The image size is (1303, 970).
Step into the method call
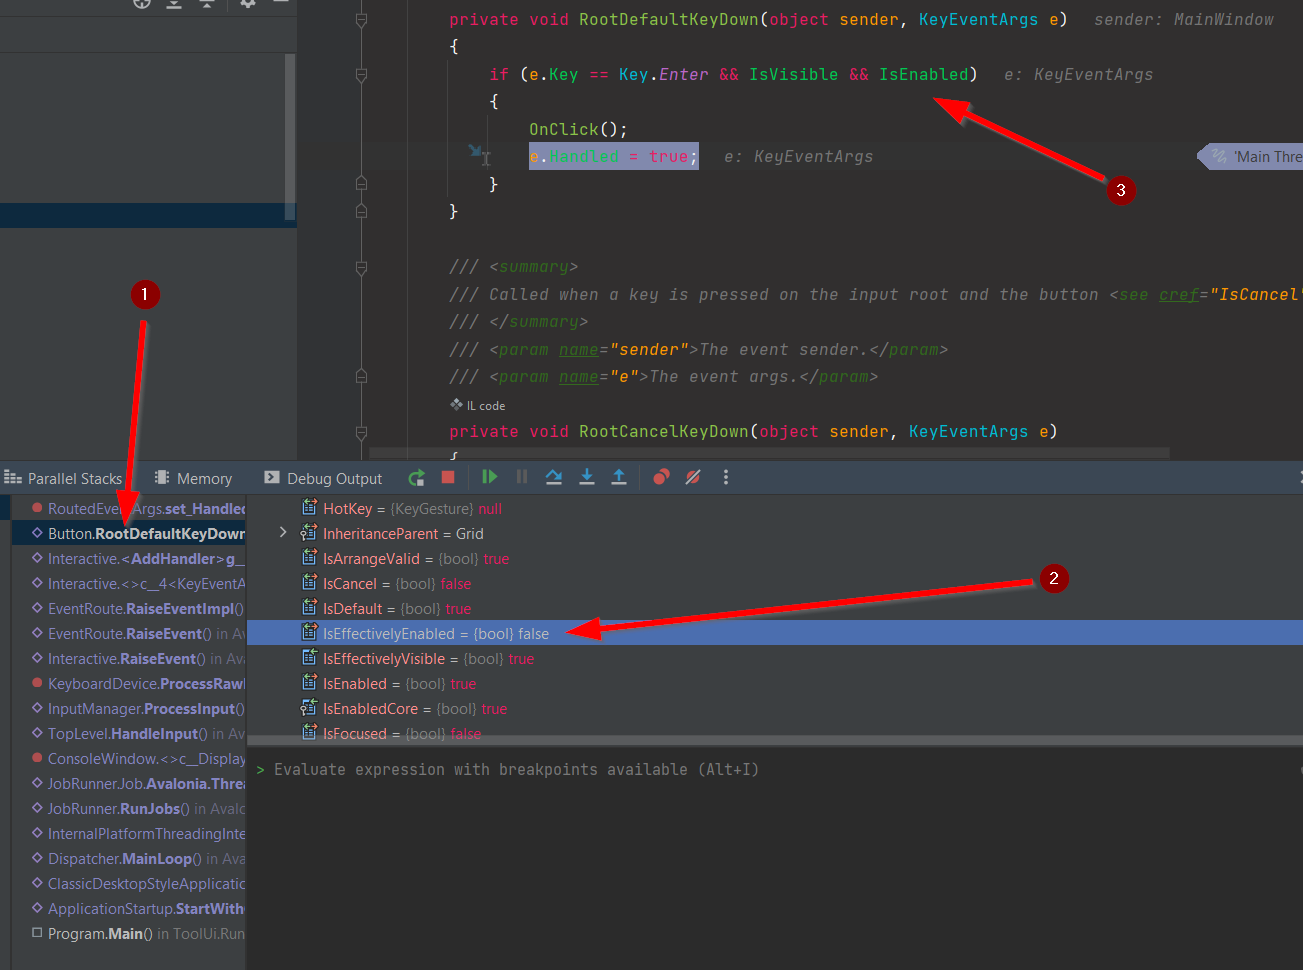pyautogui.click(x=587, y=477)
